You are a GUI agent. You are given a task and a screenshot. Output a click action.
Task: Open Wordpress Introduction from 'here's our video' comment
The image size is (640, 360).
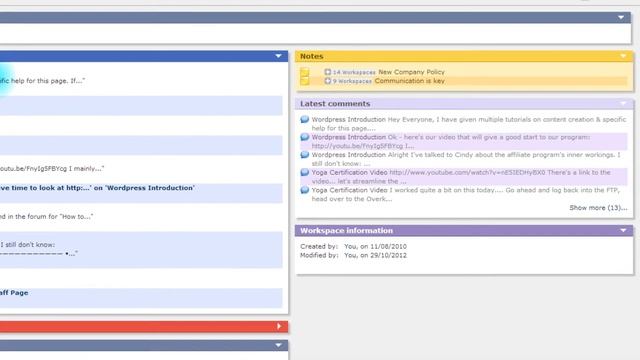[x=349, y=137]
